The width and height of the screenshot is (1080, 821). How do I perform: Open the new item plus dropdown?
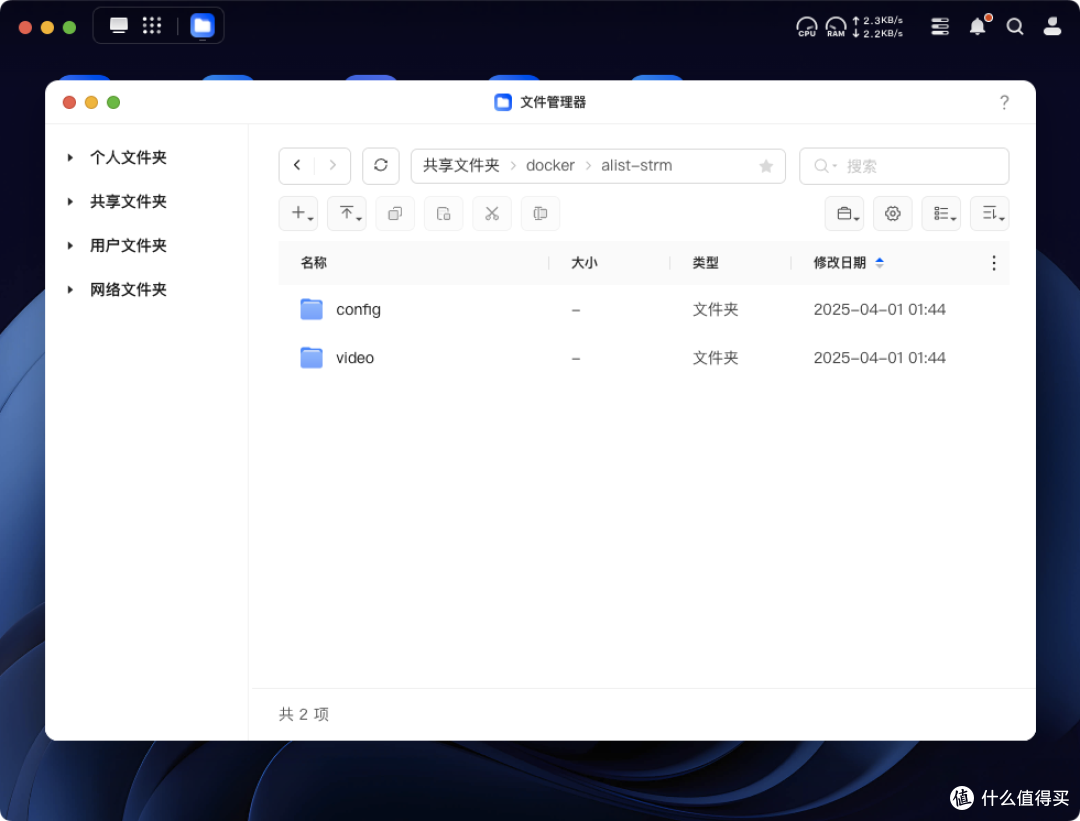pyautogui.click(x=298, y=214)
